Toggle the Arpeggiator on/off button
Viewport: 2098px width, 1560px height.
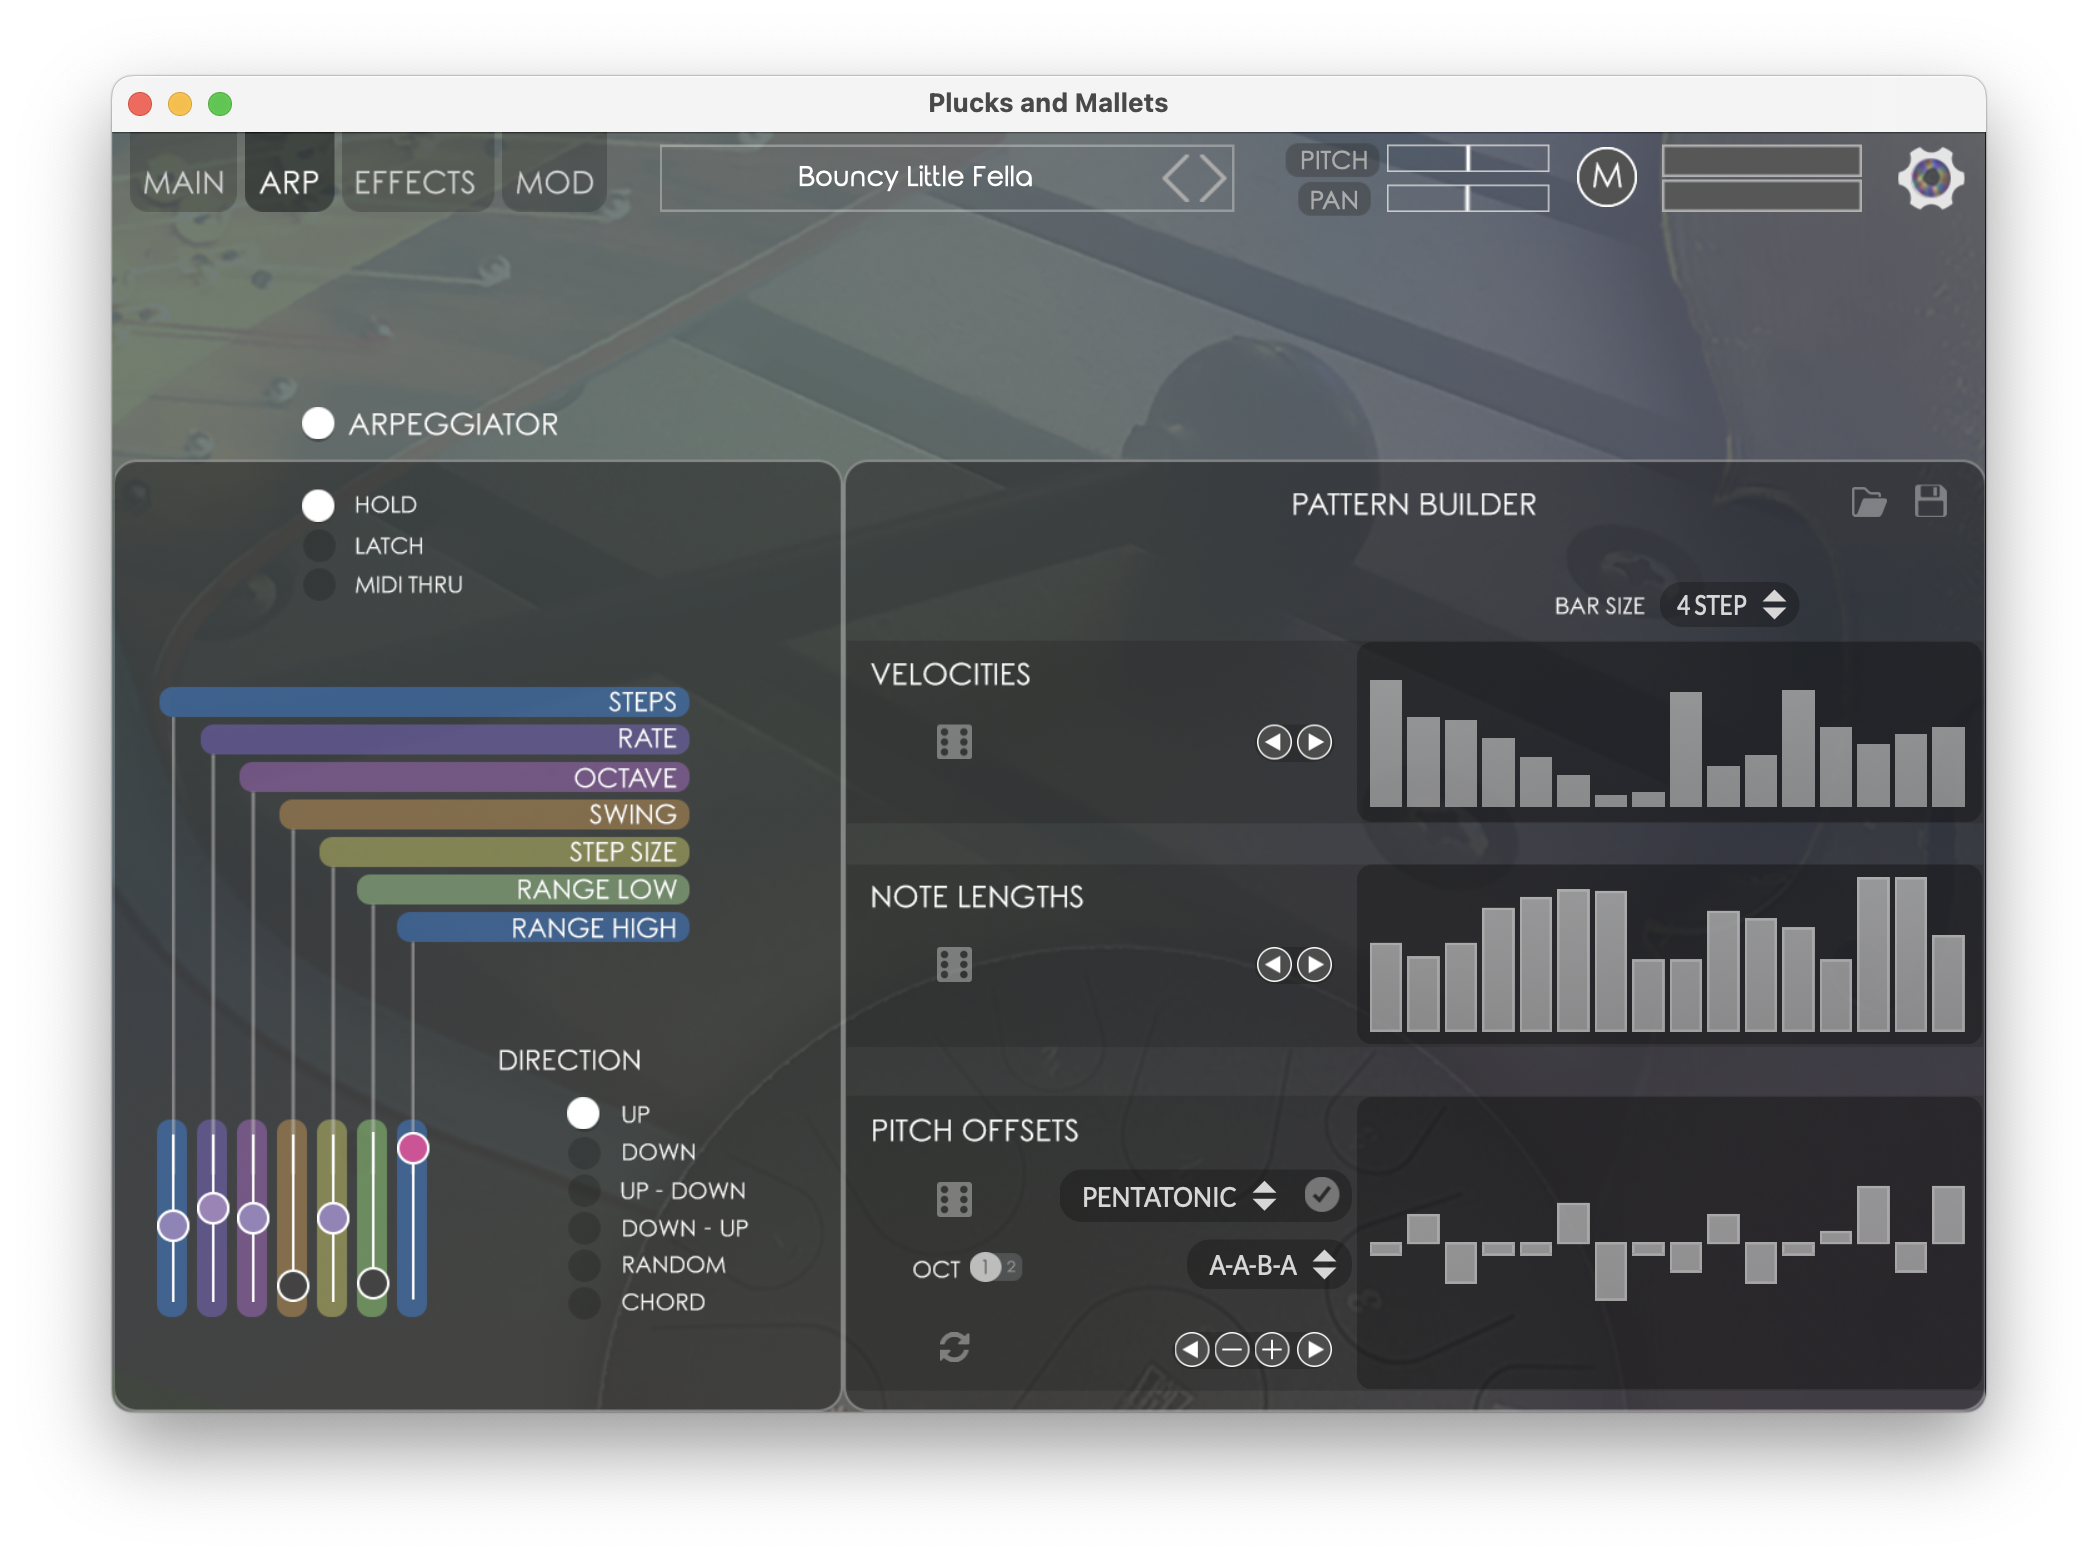(x=318, y=424)
